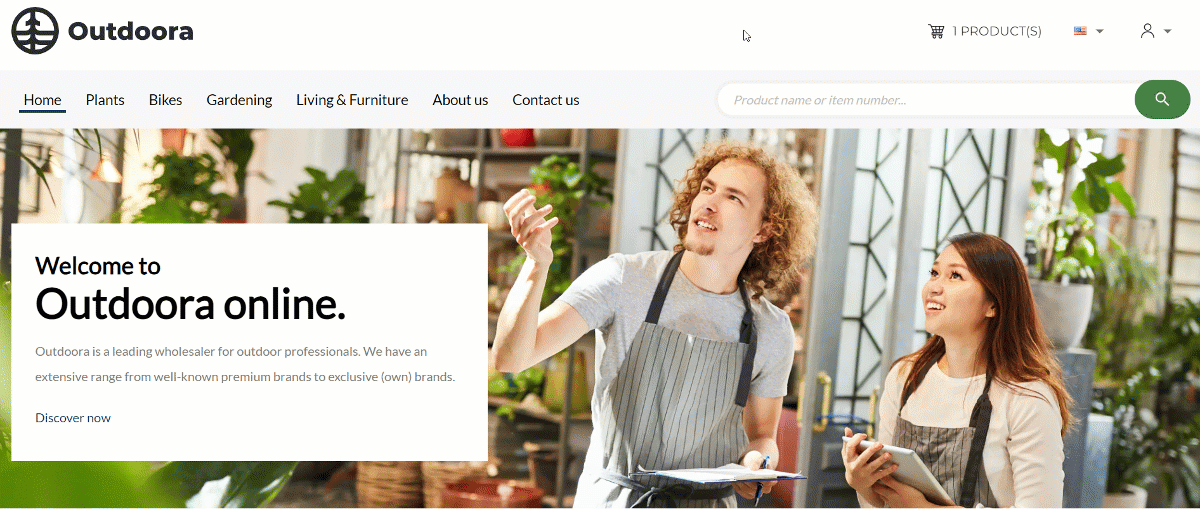Open the Bikes category
This screenshot has width=1200, height=509.
(x=165, y=100)
